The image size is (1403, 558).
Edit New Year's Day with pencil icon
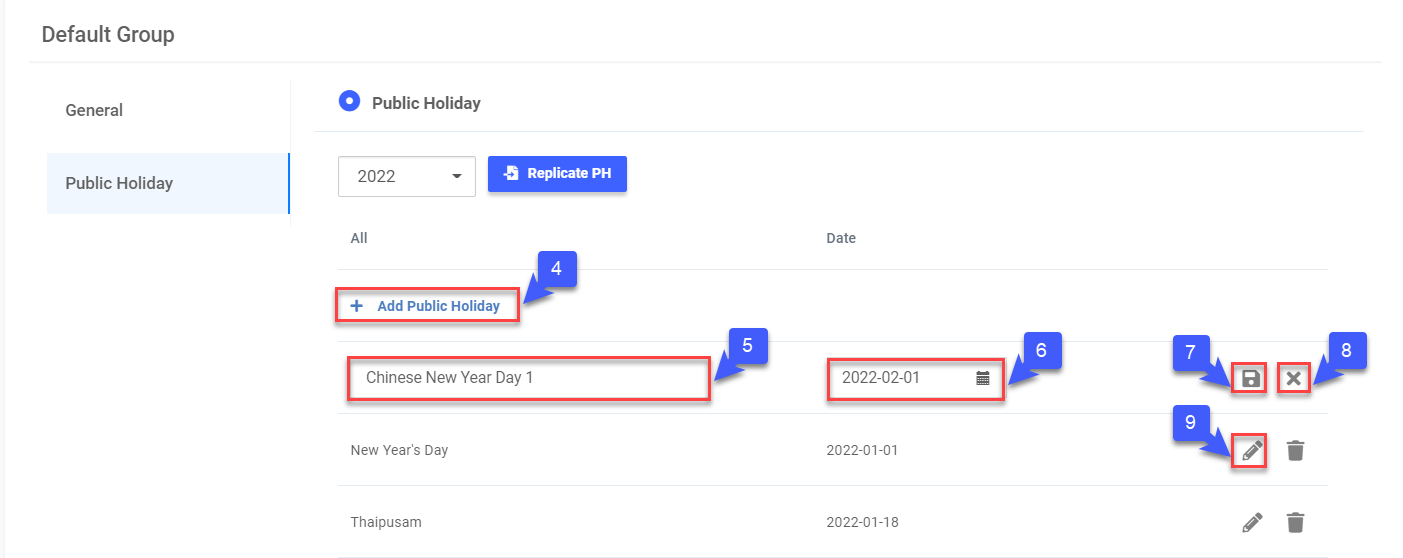1251,450
